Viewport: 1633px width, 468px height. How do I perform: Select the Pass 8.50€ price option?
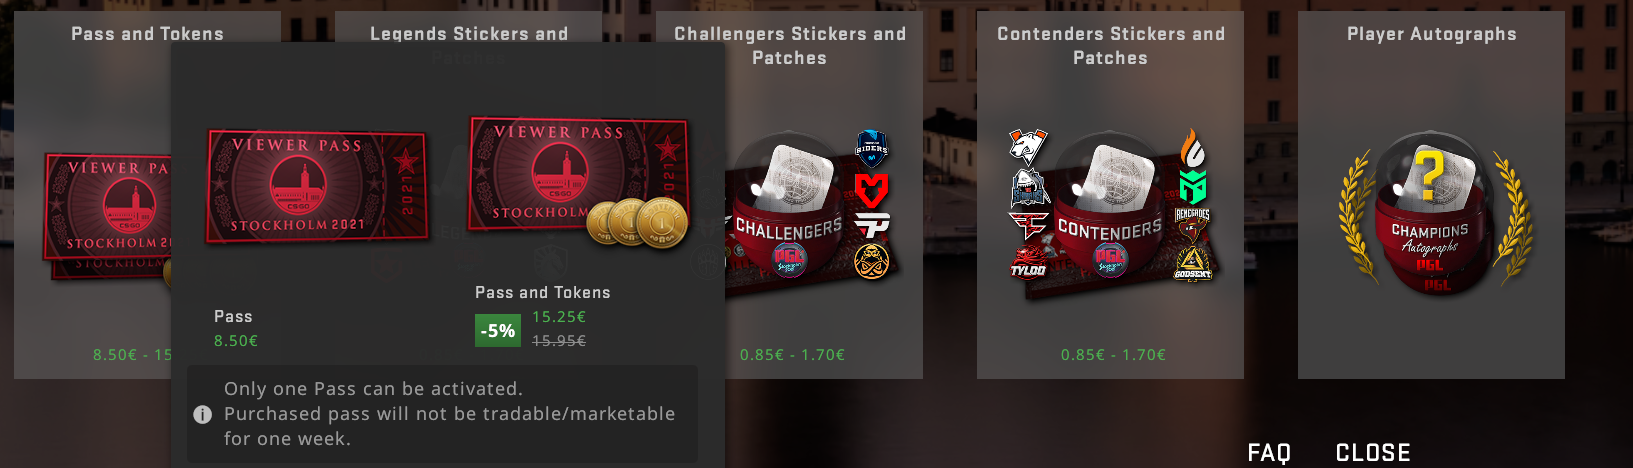236,328
